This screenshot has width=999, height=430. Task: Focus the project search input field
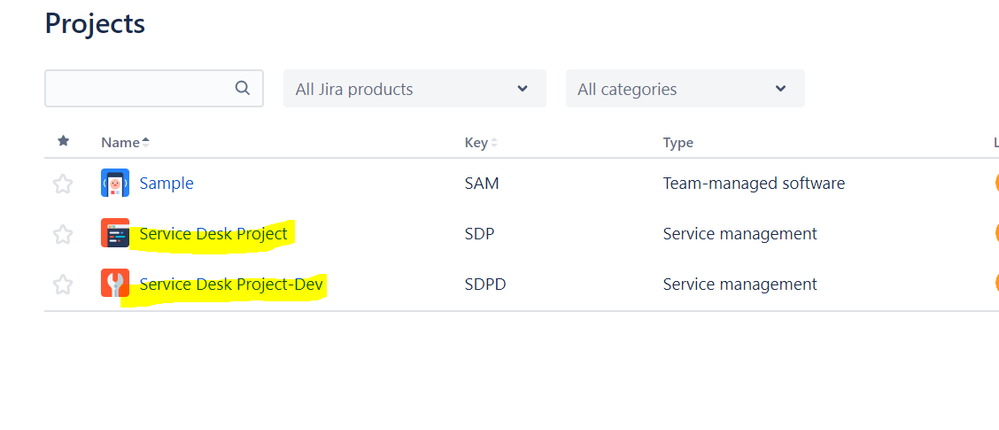[x=154, y=89]
